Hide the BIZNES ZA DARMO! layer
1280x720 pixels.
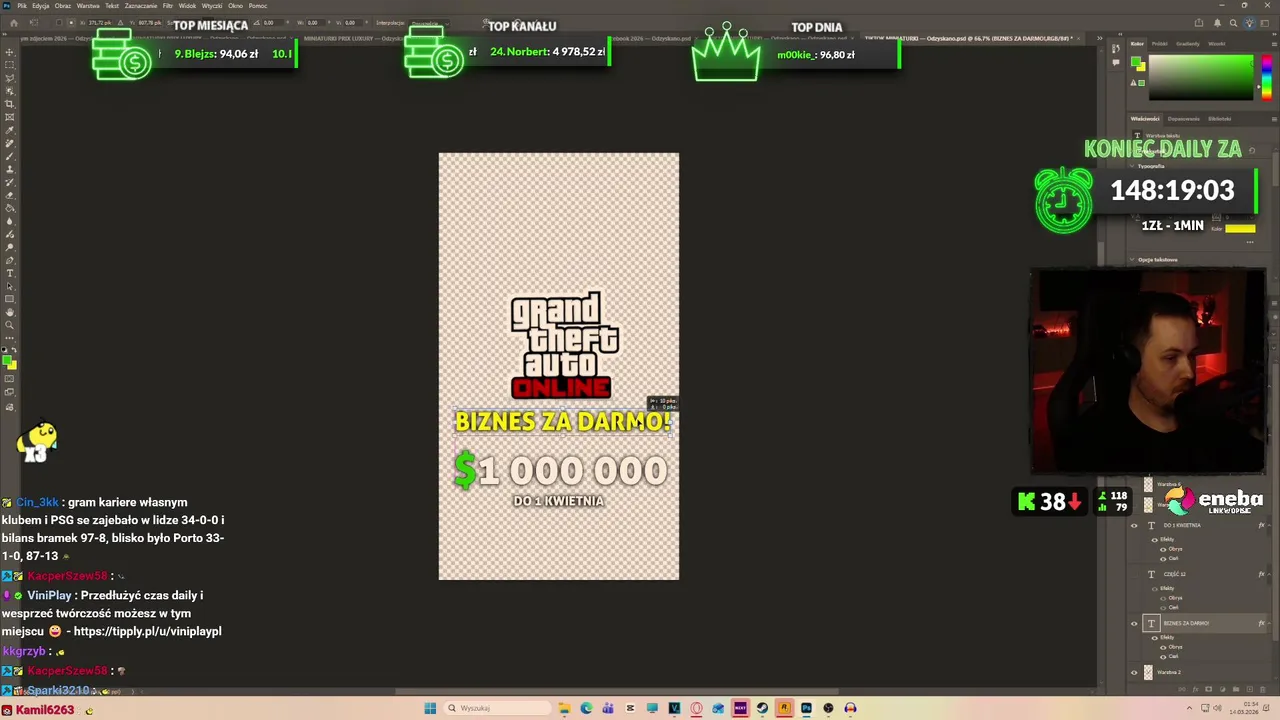point(1134,623)
